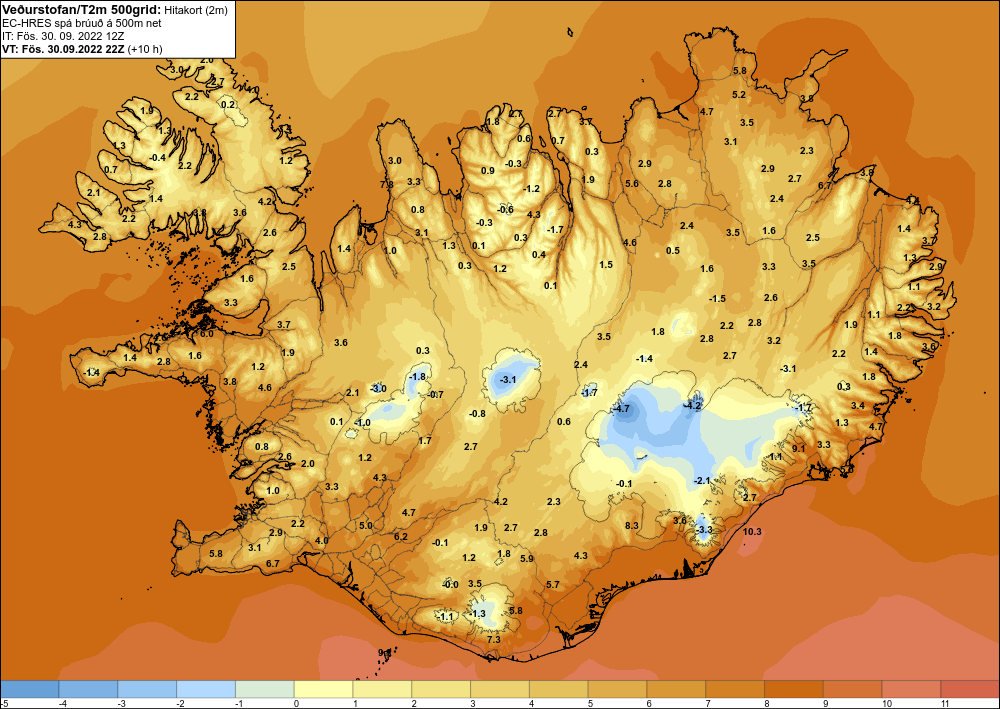Click the -1.2 temperature value
This screenshot has height=709, width=1000.
[531, 189]
